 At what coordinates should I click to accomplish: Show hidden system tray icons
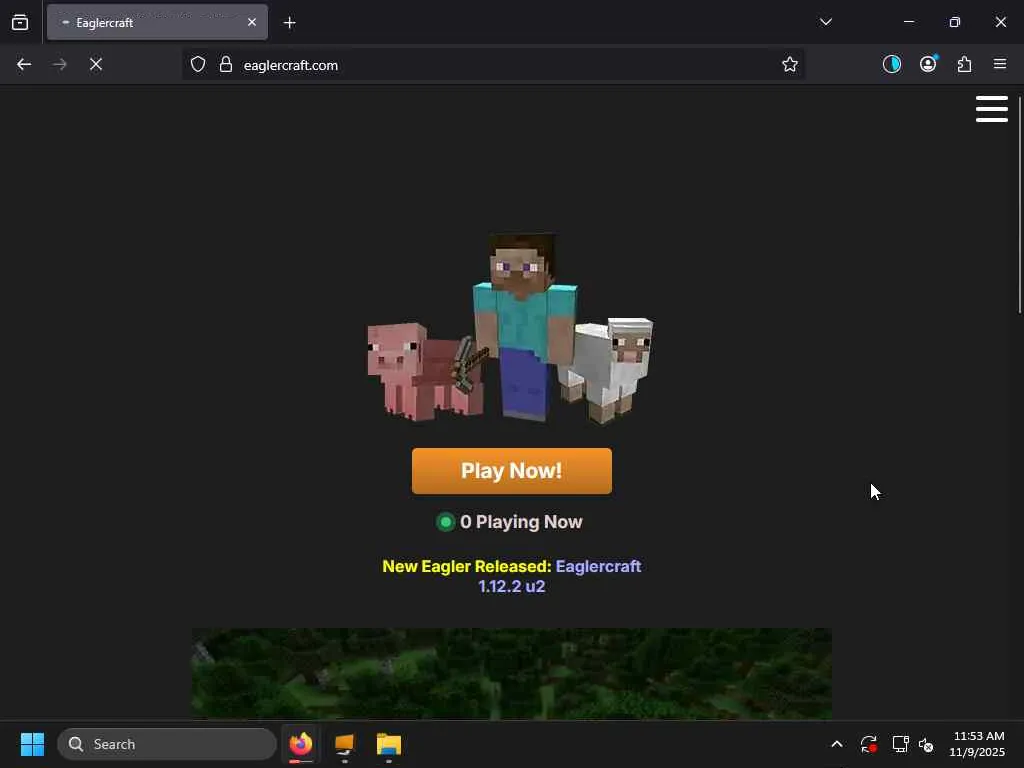(837, 744)
